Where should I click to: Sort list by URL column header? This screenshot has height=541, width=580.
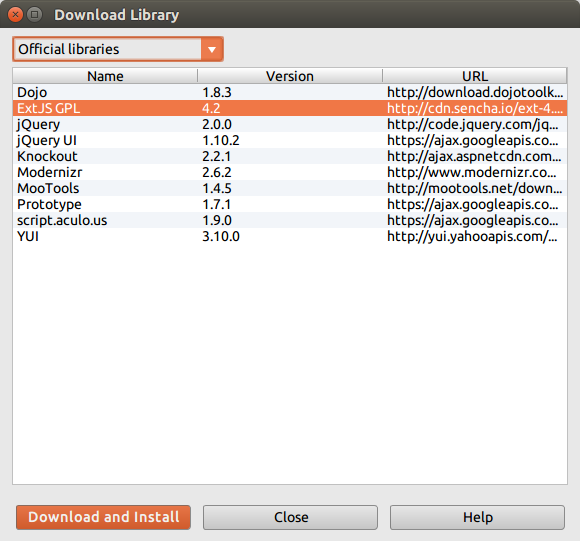click(x=475, y=76)
